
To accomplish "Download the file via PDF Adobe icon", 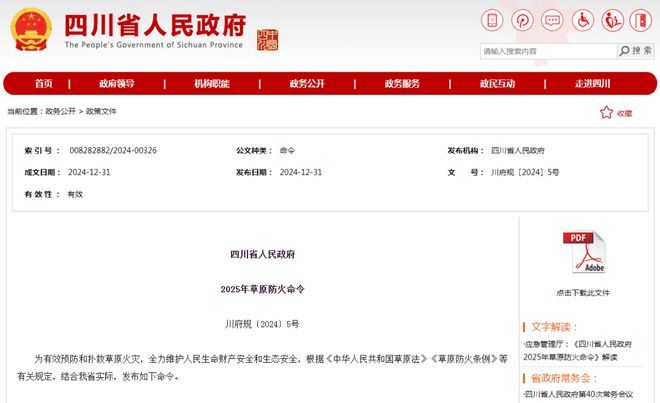I will point(584,252).
